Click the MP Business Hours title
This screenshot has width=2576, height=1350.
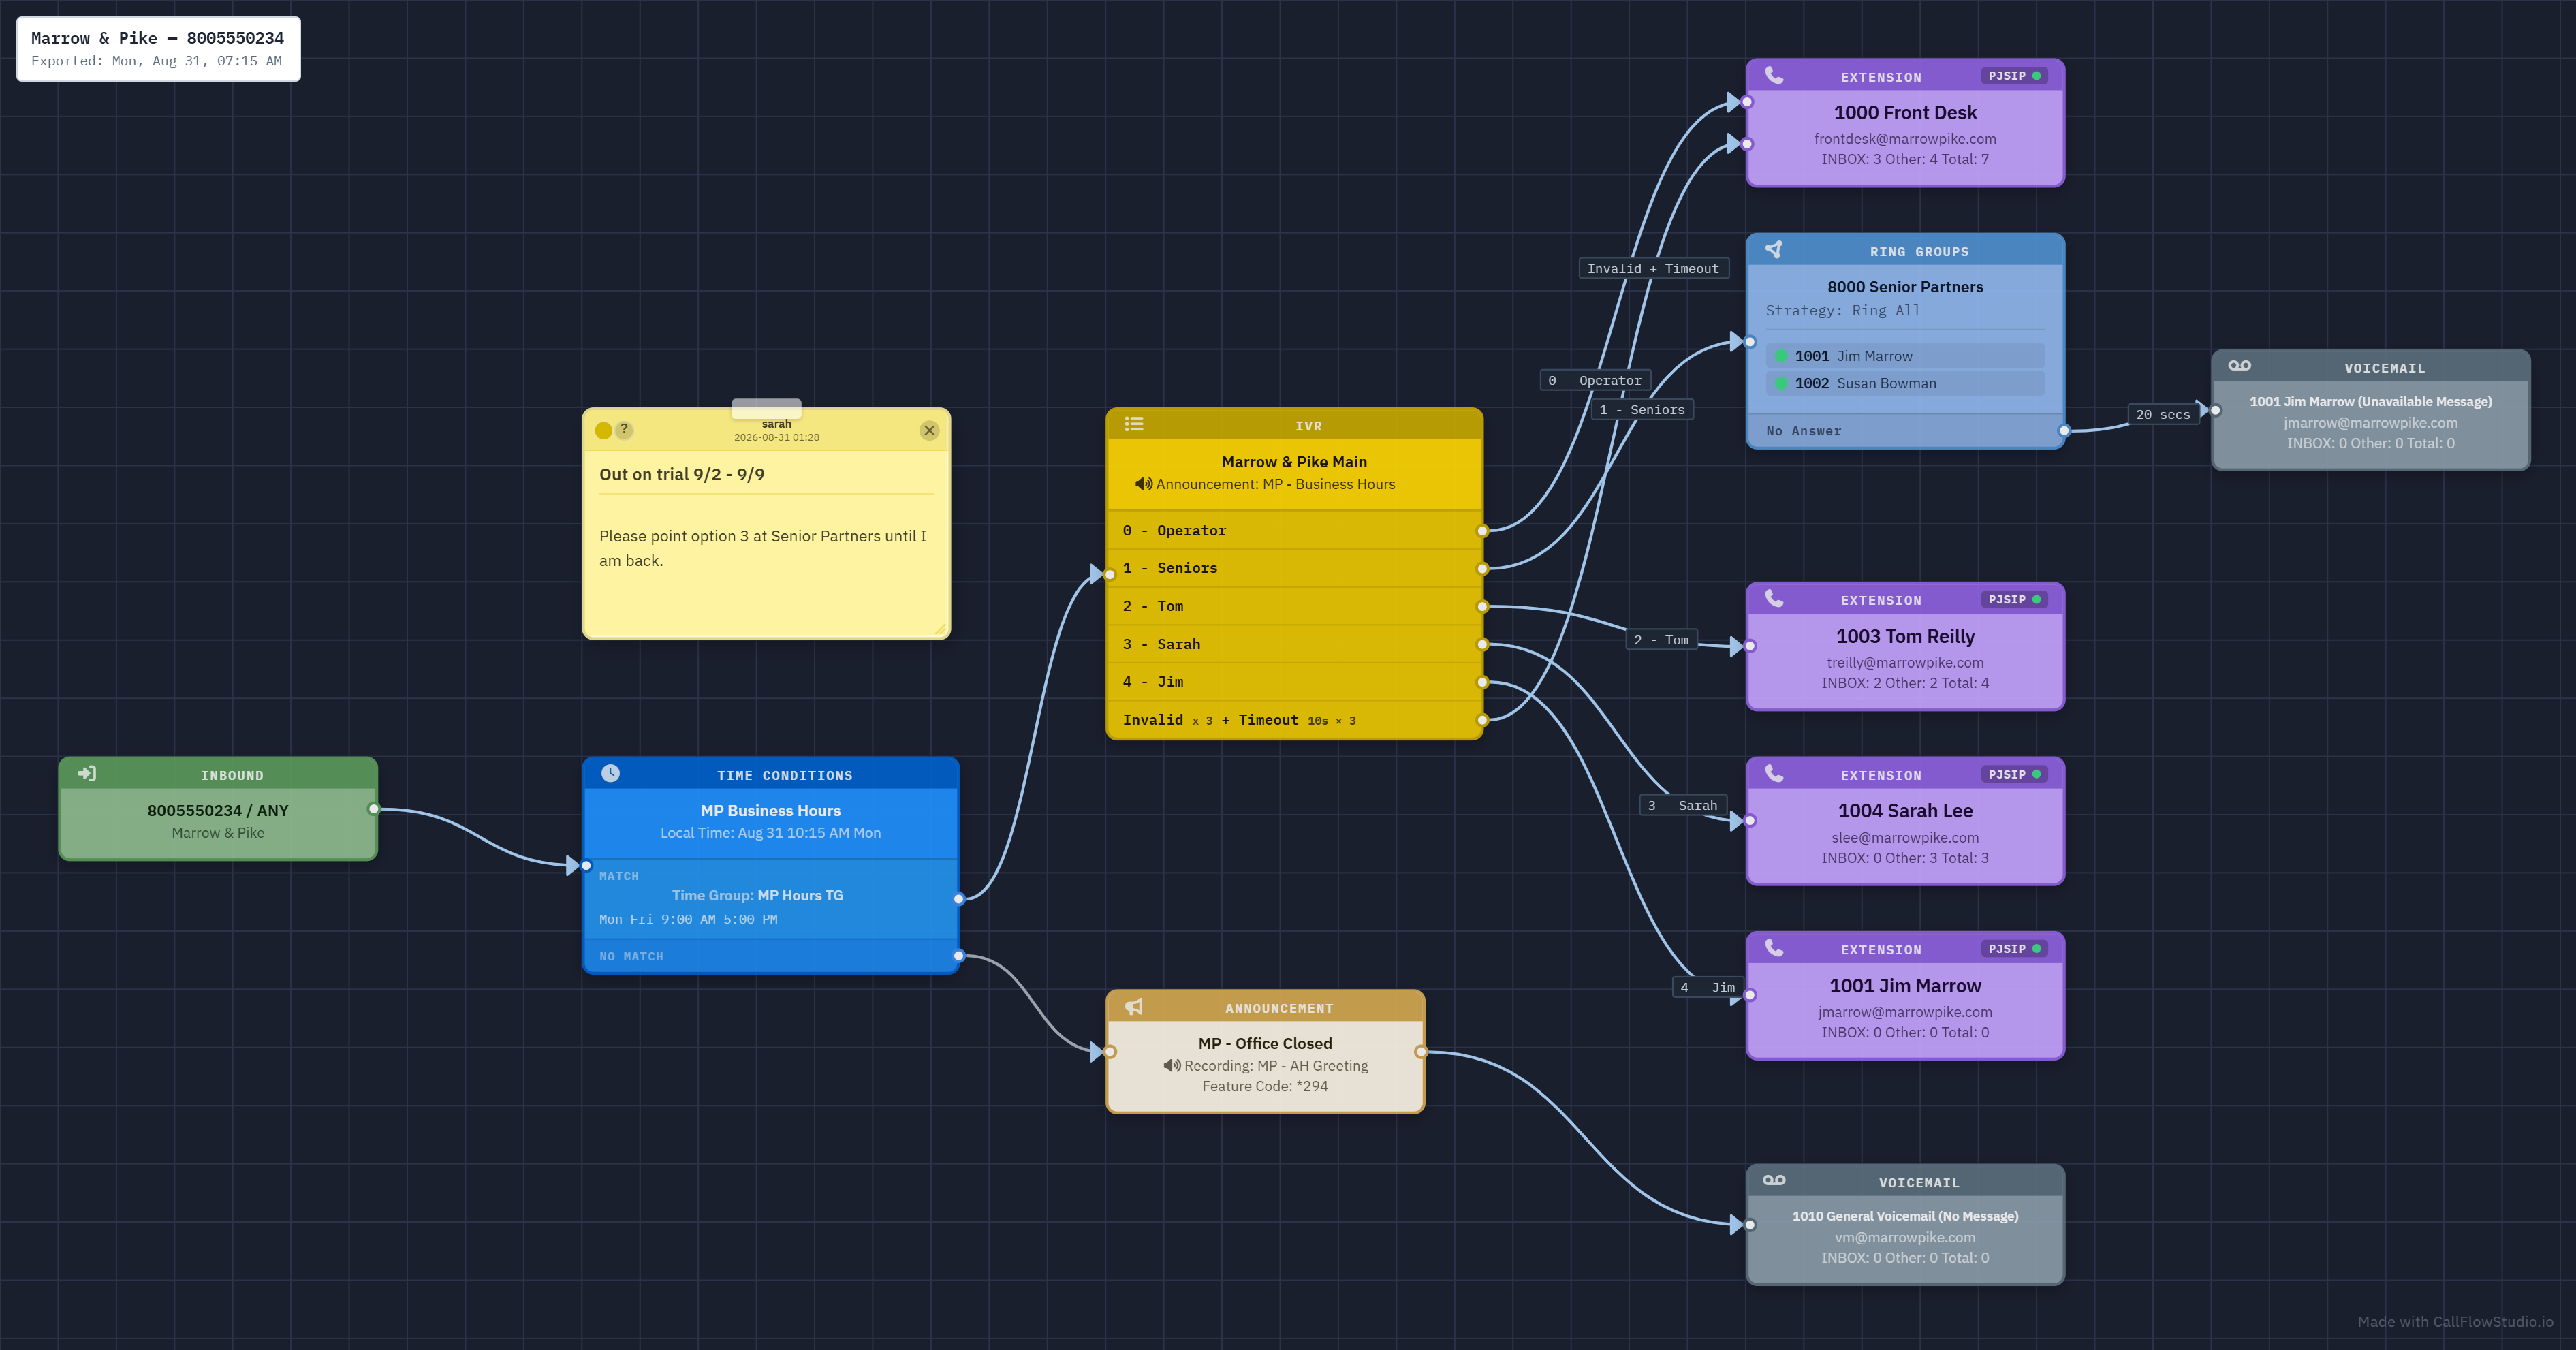(770, 811)
